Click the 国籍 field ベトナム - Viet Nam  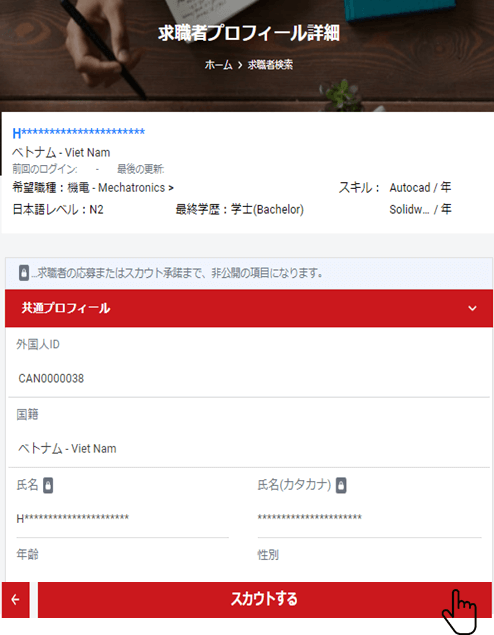coord(67,449)
